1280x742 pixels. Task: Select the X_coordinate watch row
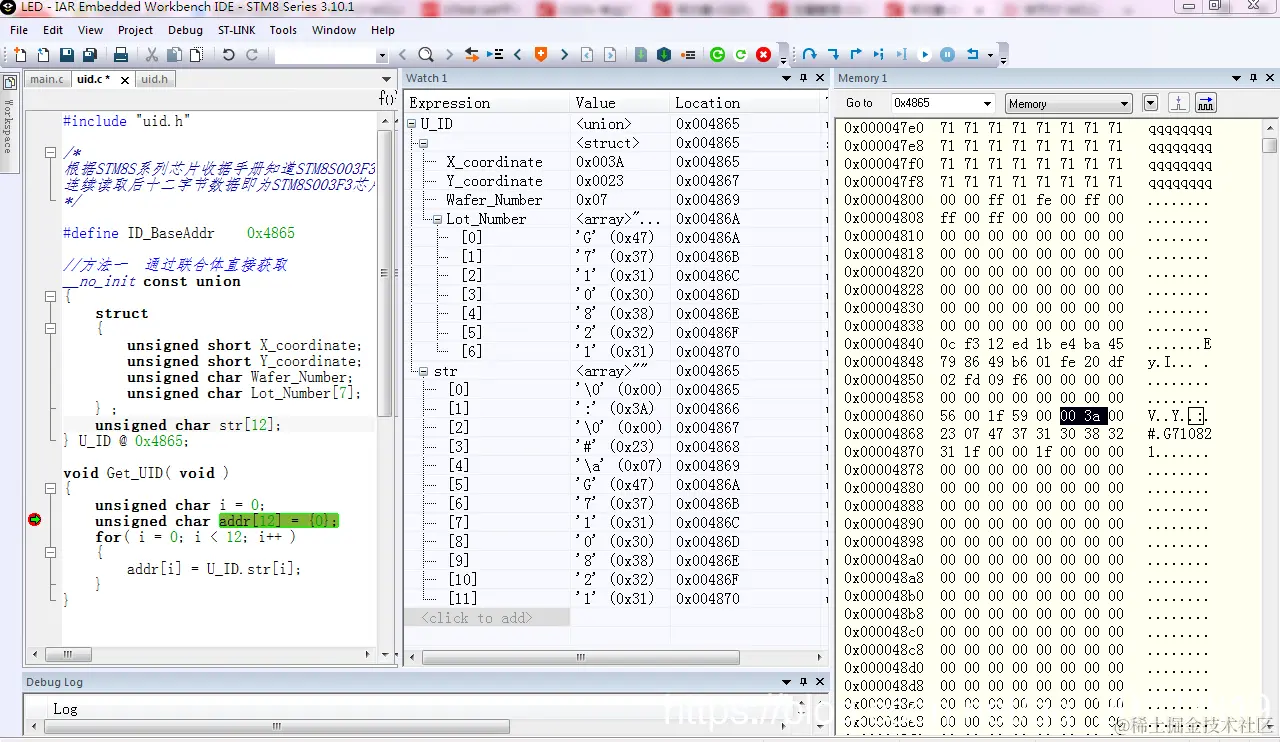click(615, 162)
